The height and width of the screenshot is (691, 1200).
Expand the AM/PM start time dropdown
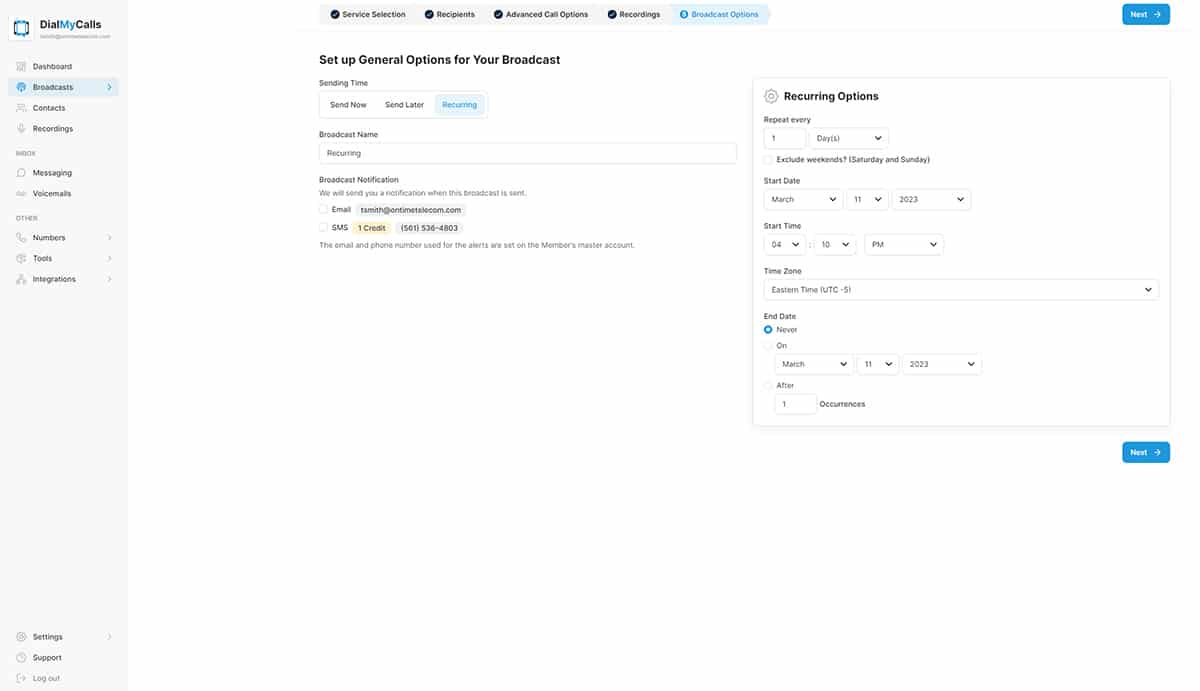pyautogui.click(x=903, y=245)
